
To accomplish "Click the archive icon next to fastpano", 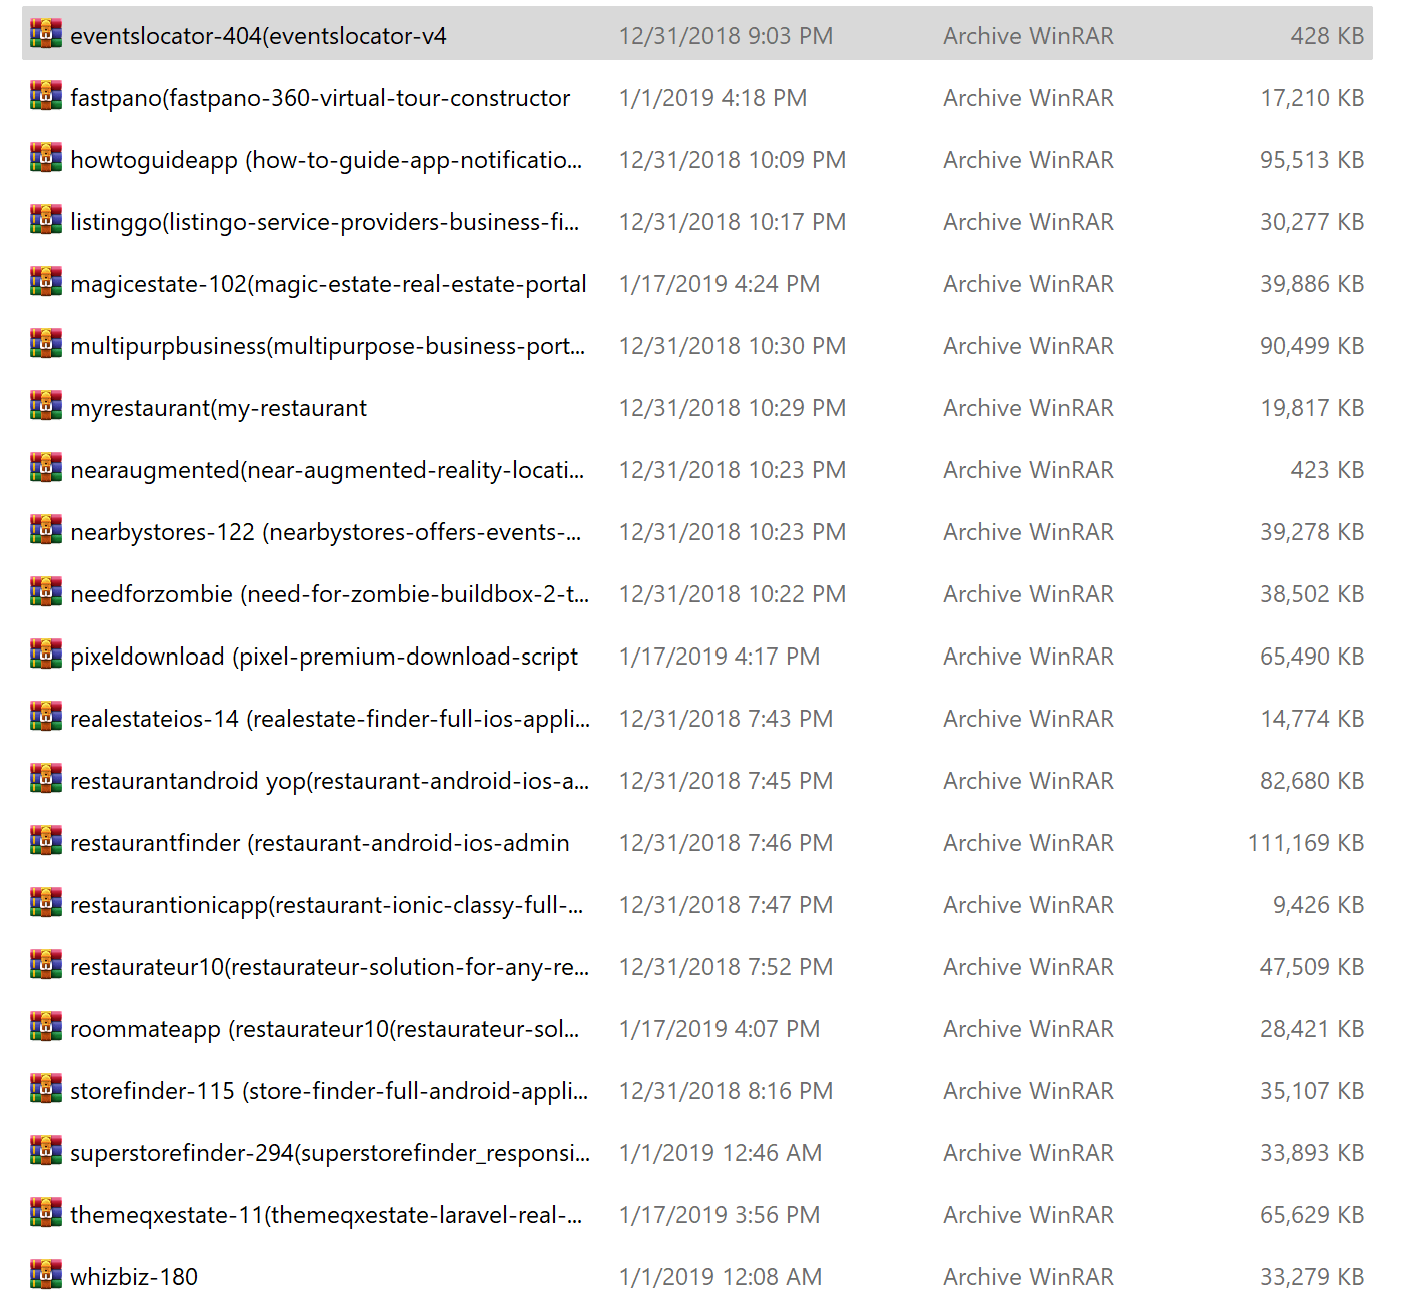I will pos(46,96).
